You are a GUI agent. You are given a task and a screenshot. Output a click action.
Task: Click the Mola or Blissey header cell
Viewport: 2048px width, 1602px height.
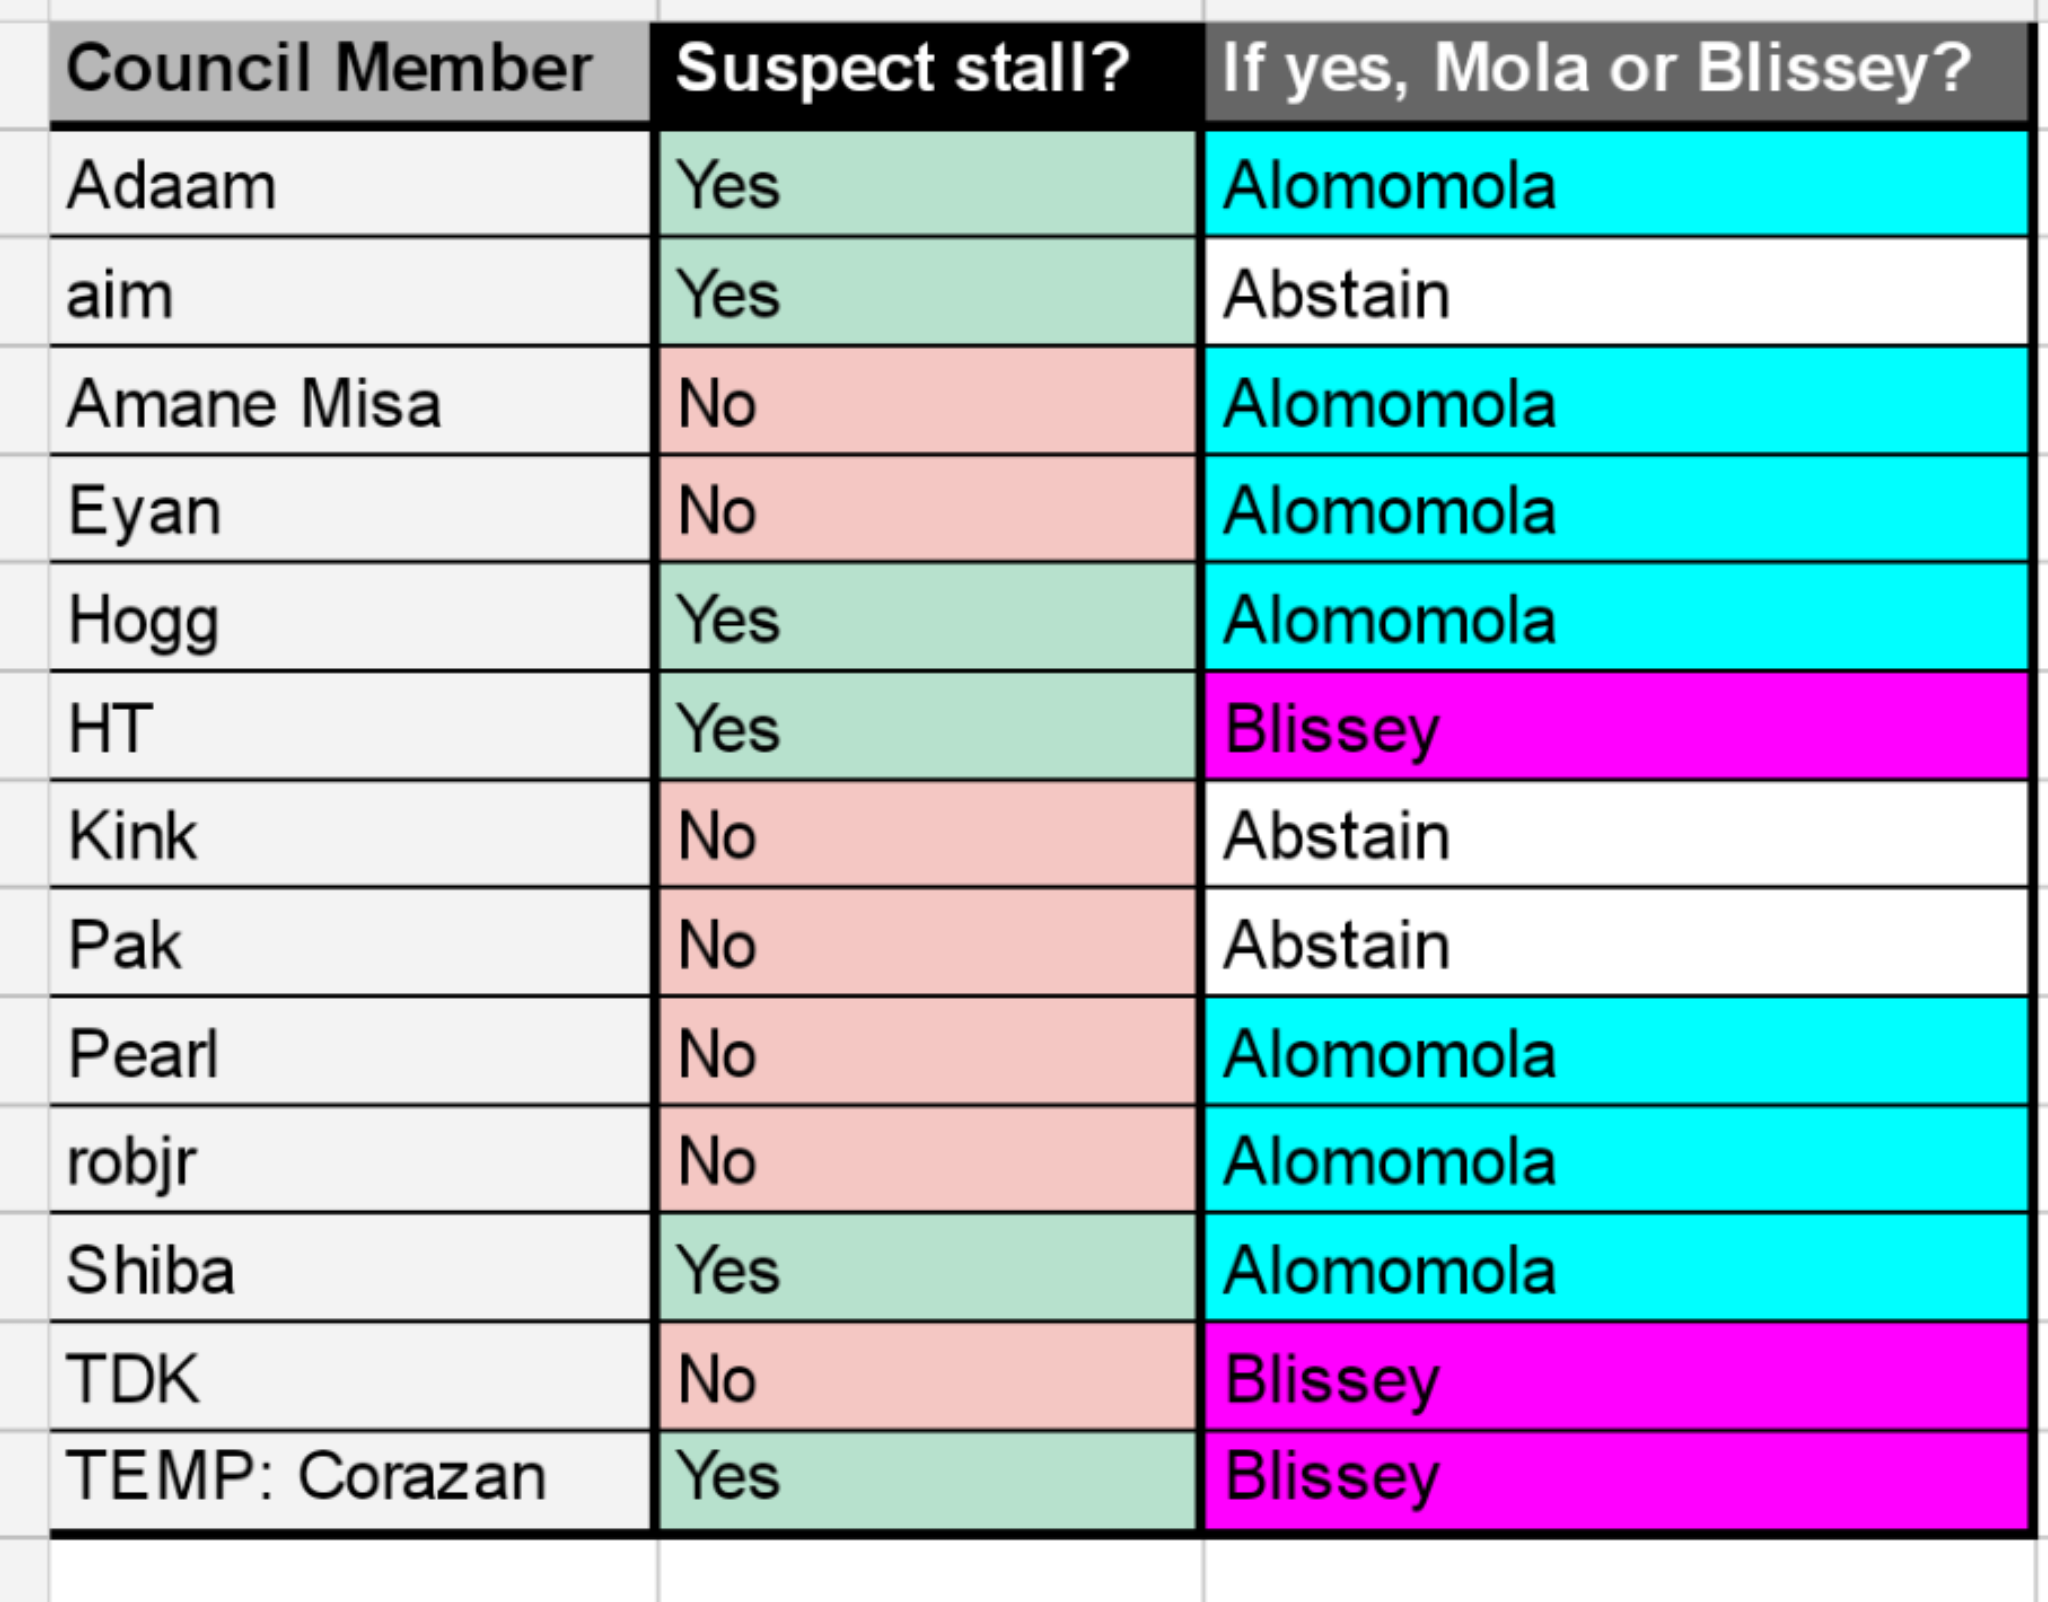tap(1616, 72)
